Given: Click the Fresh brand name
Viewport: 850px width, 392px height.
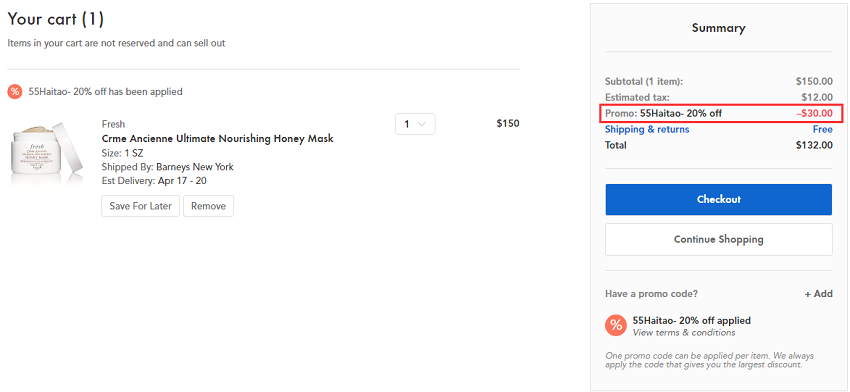Looking at the screenshot, I should (x=113, y=124).
